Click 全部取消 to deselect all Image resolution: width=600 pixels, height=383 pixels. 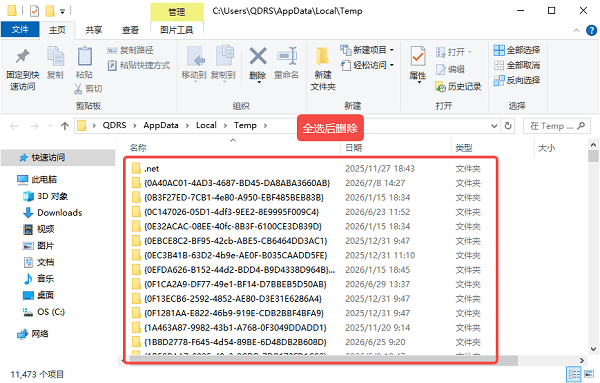point(517,65)
